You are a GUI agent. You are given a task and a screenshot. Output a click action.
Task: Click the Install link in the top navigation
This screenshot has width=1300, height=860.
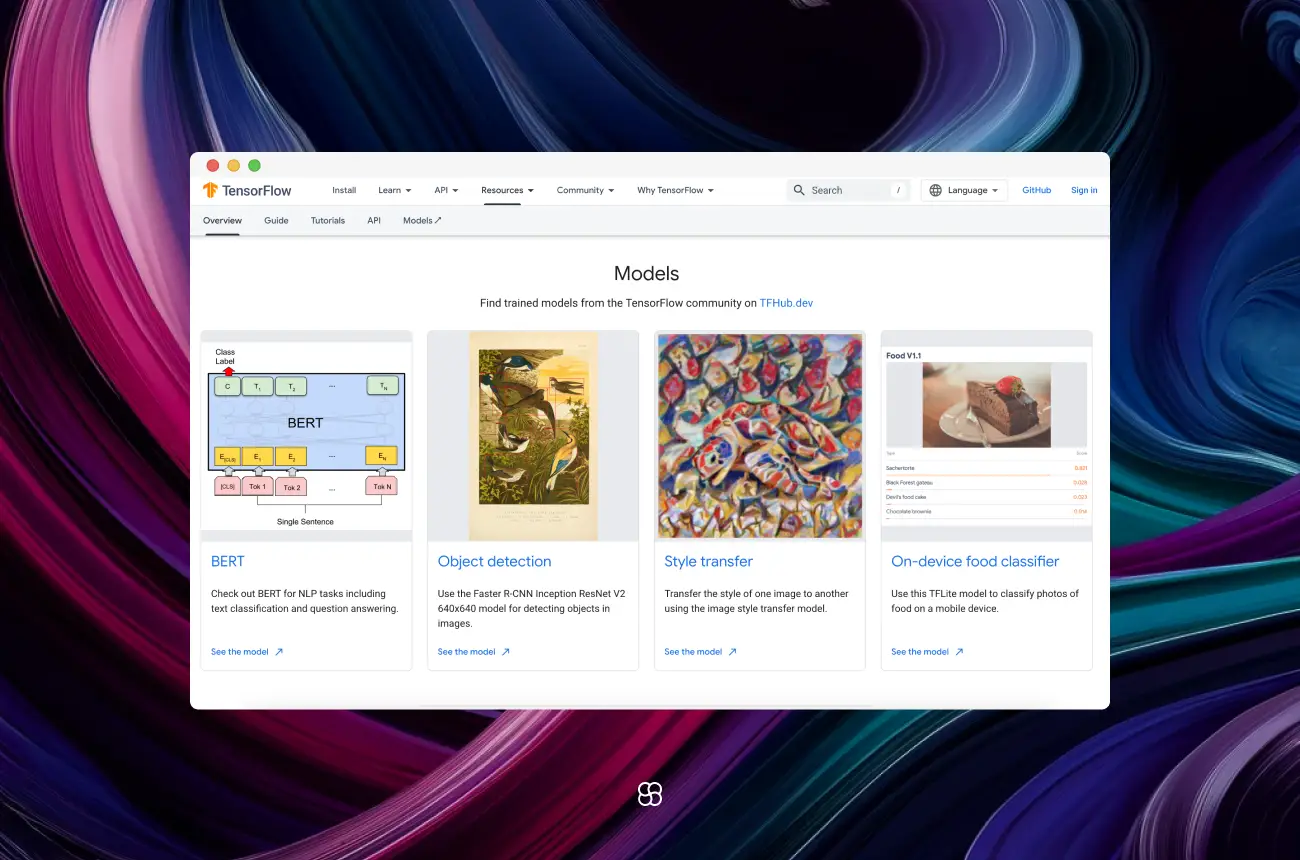pos(344,190)
